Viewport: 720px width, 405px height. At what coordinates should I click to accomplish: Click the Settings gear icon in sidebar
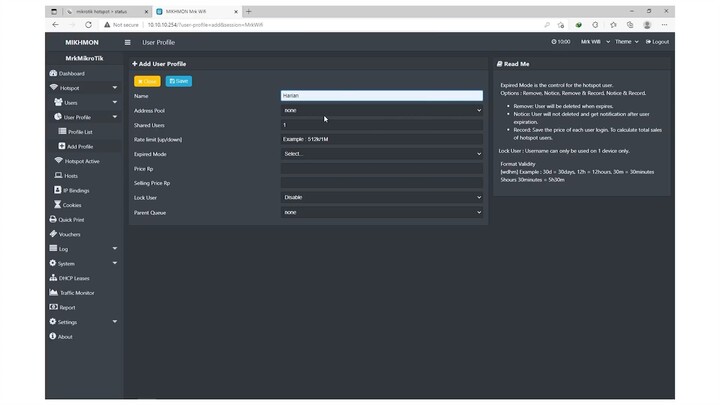pyautogui.click(x=53, y=321)
